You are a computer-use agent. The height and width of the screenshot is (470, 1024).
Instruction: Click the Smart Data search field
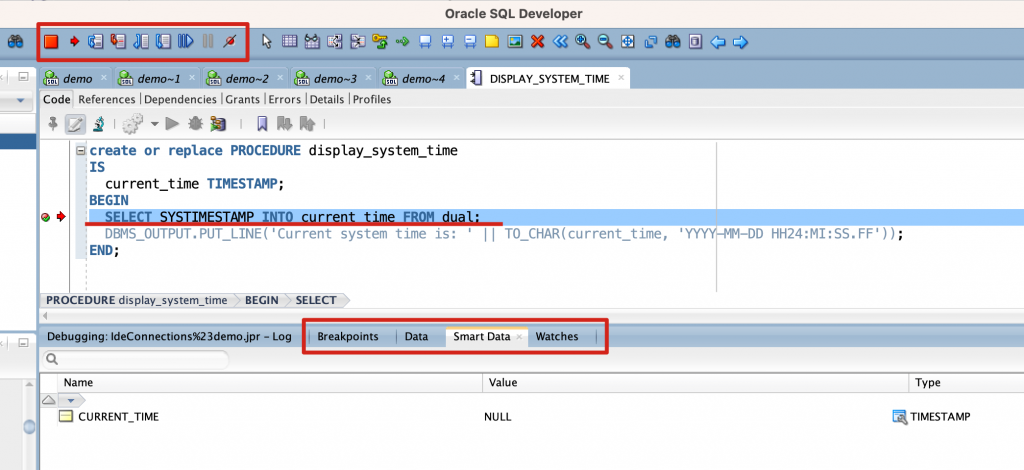tap(136, 359)
